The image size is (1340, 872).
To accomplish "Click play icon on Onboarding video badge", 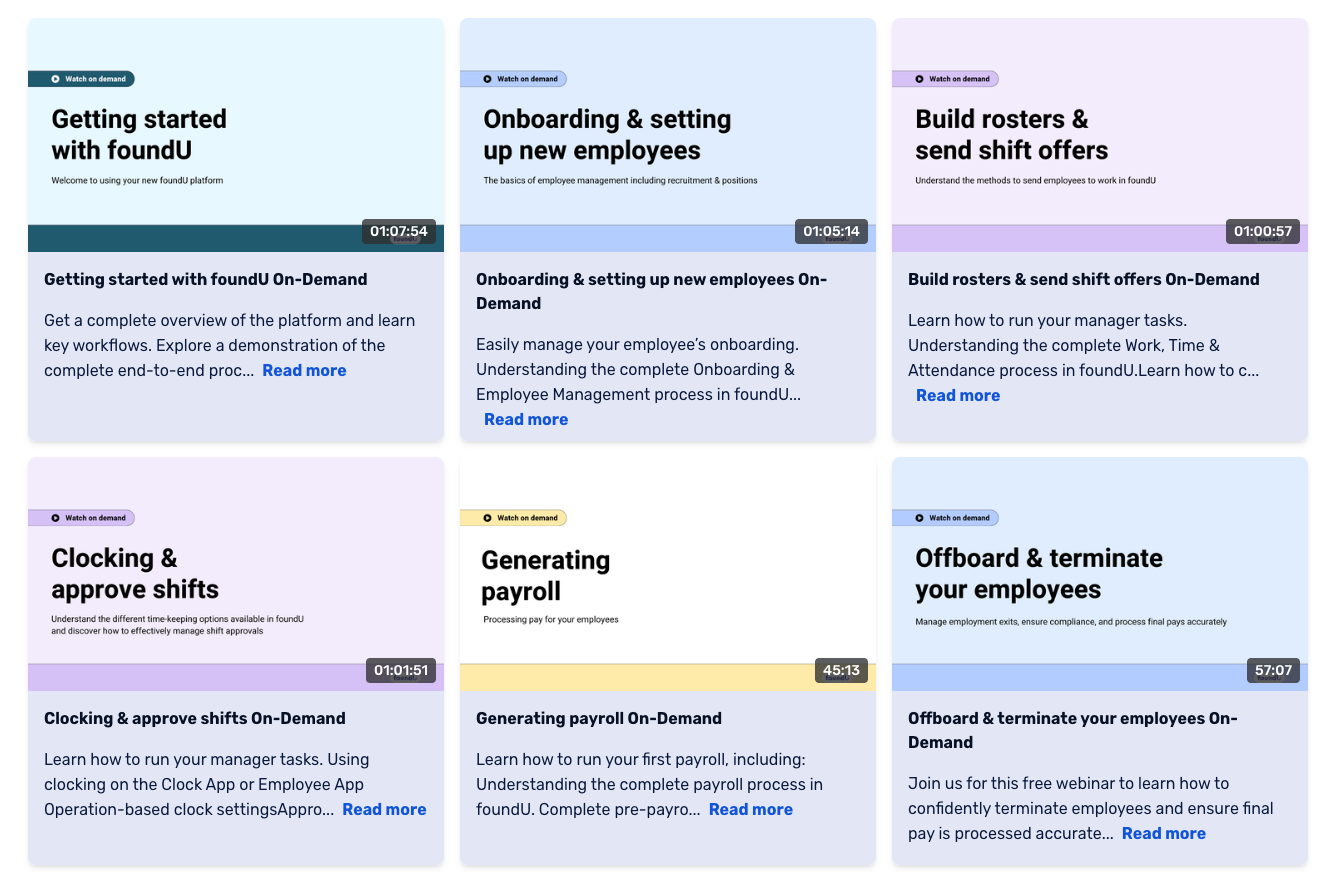I will pos(487,79).
